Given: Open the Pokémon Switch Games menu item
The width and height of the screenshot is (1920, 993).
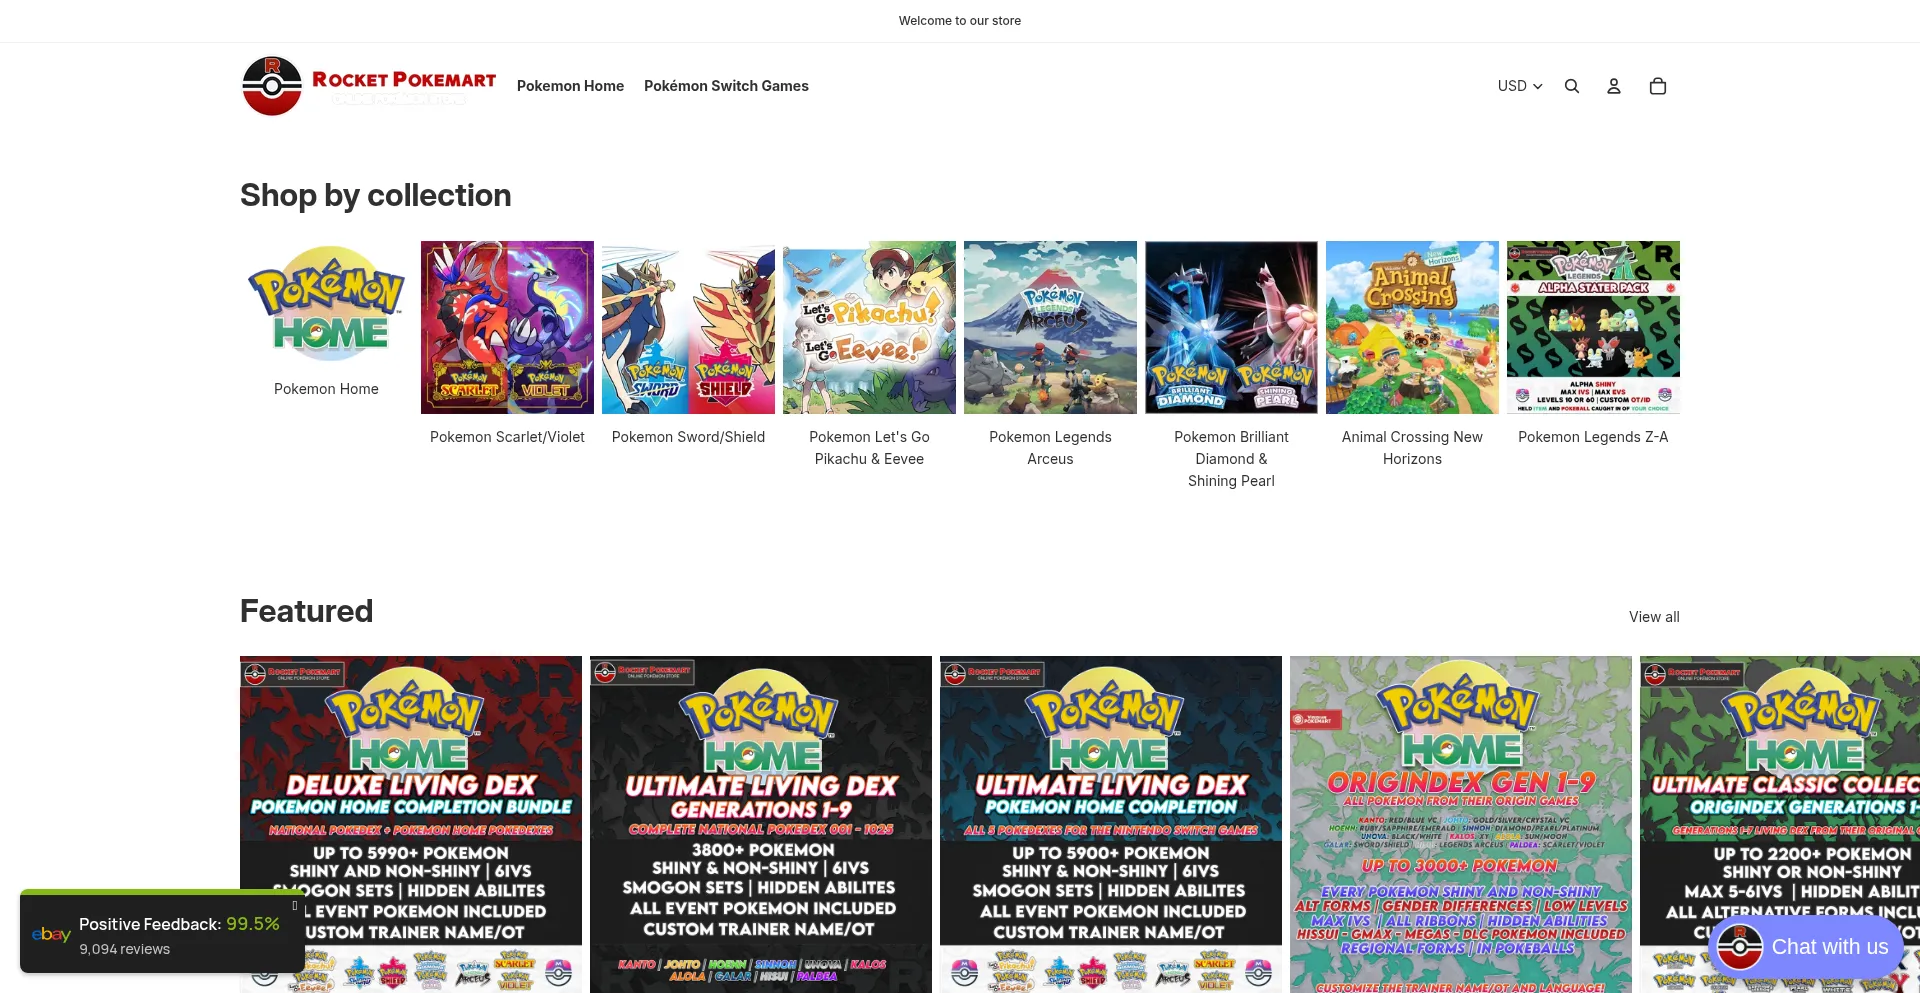Looking at the screenshot, I should [x=726, y=86].
